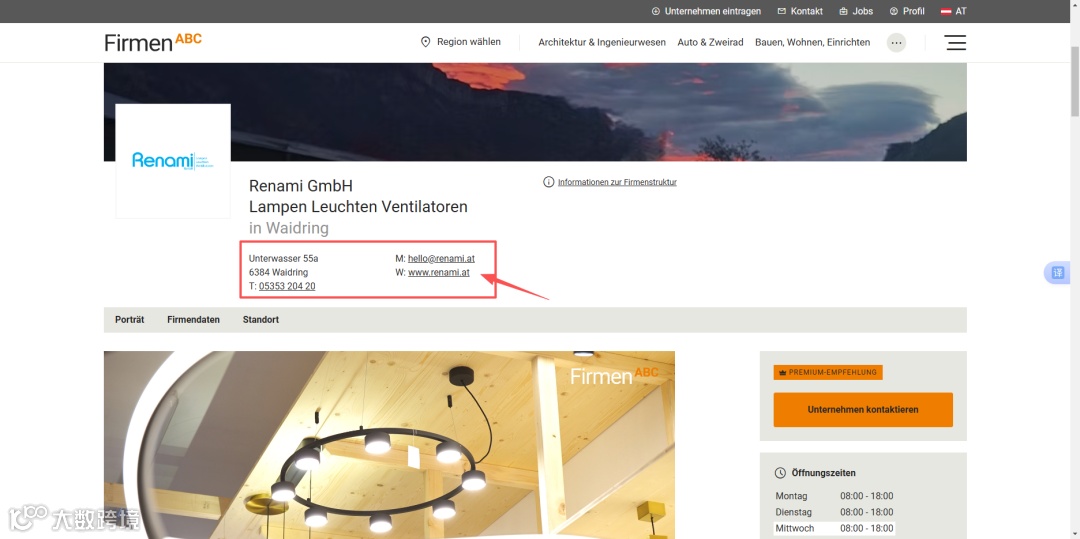Click phone number 05353 204 20

(x=287, y=286)
